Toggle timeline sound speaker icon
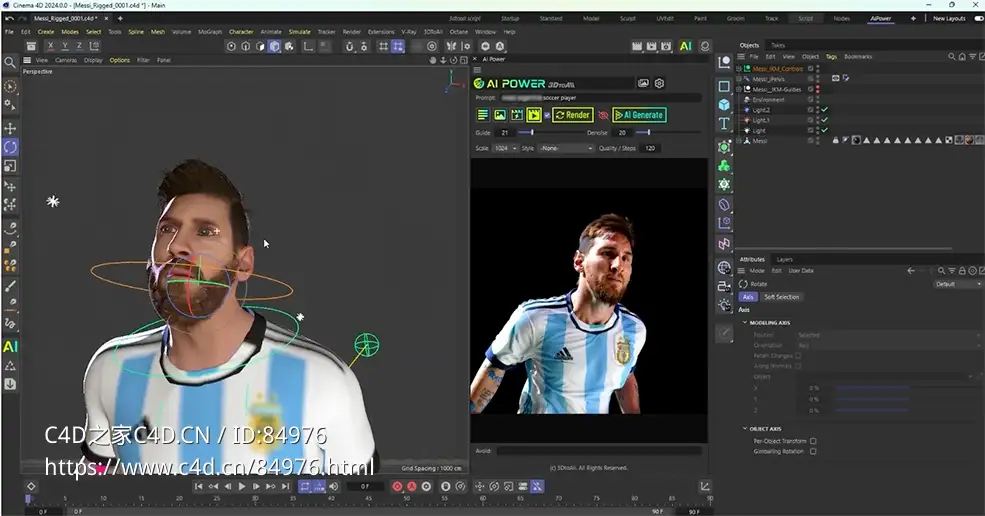The image size is (985, 516). tap(334, 486)
